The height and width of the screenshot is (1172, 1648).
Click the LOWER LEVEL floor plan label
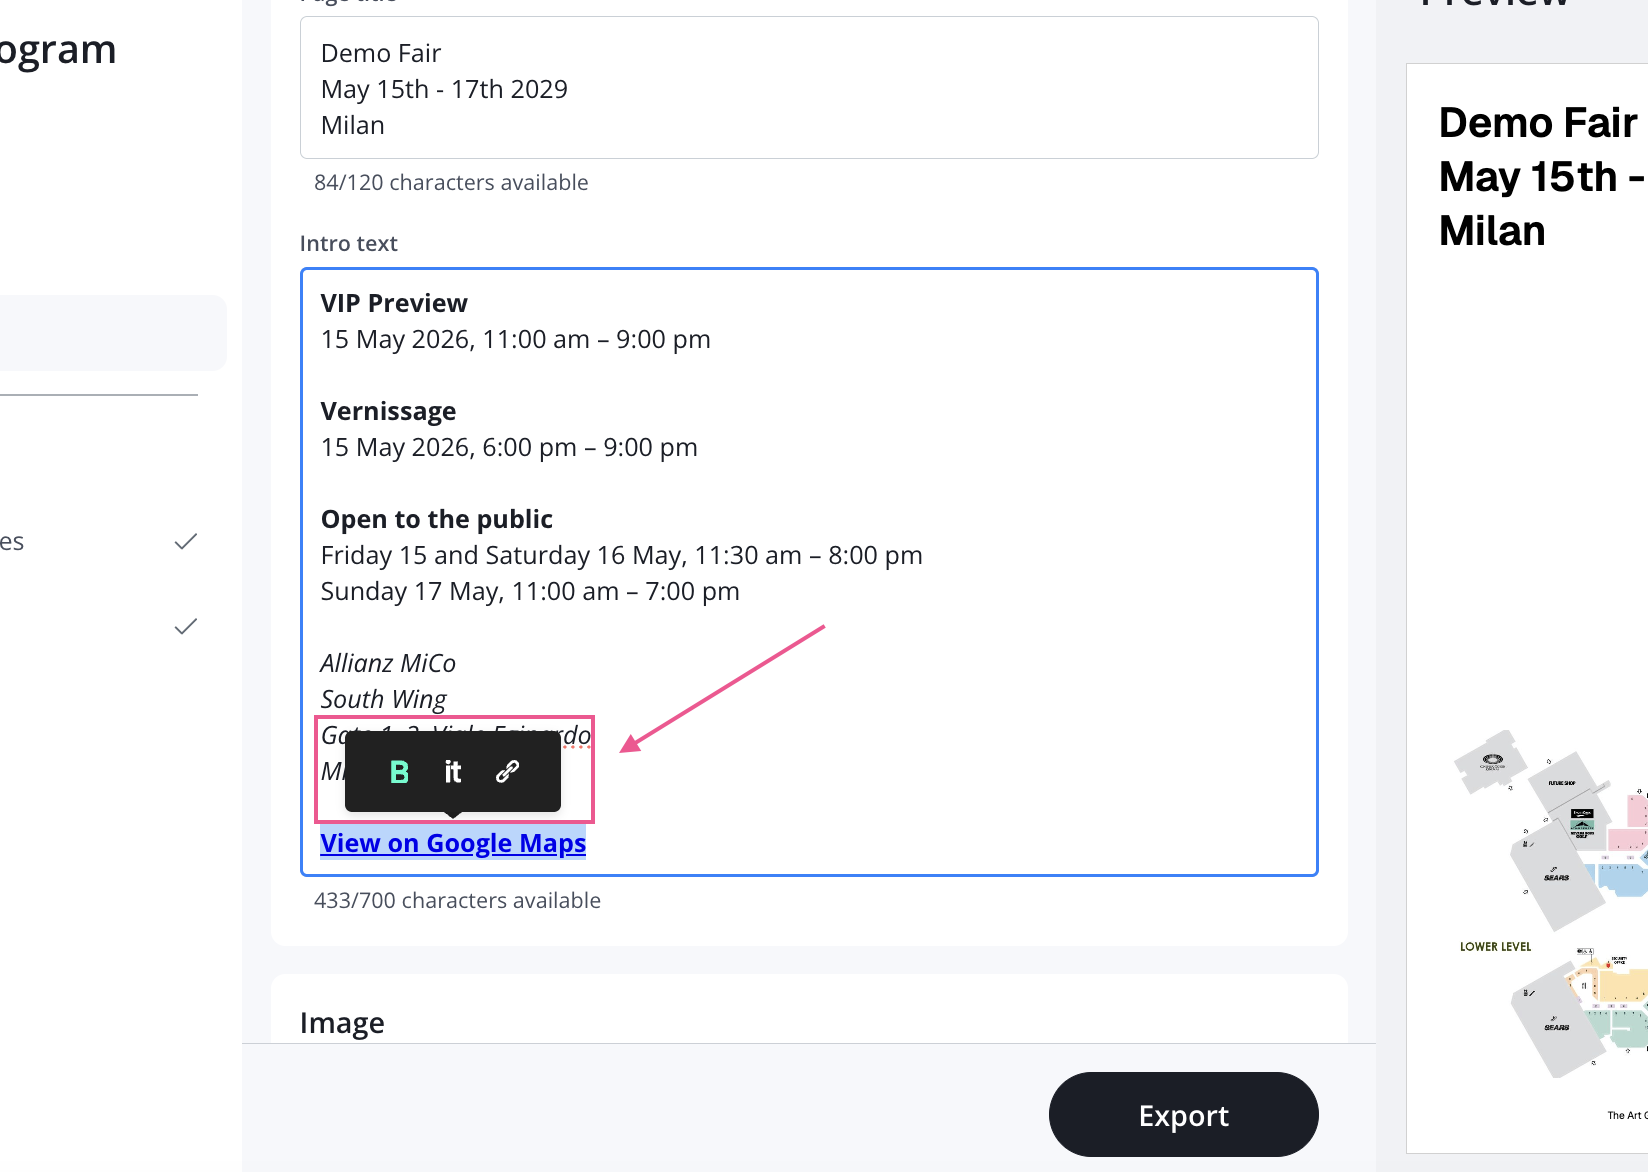click(1495, 947)
